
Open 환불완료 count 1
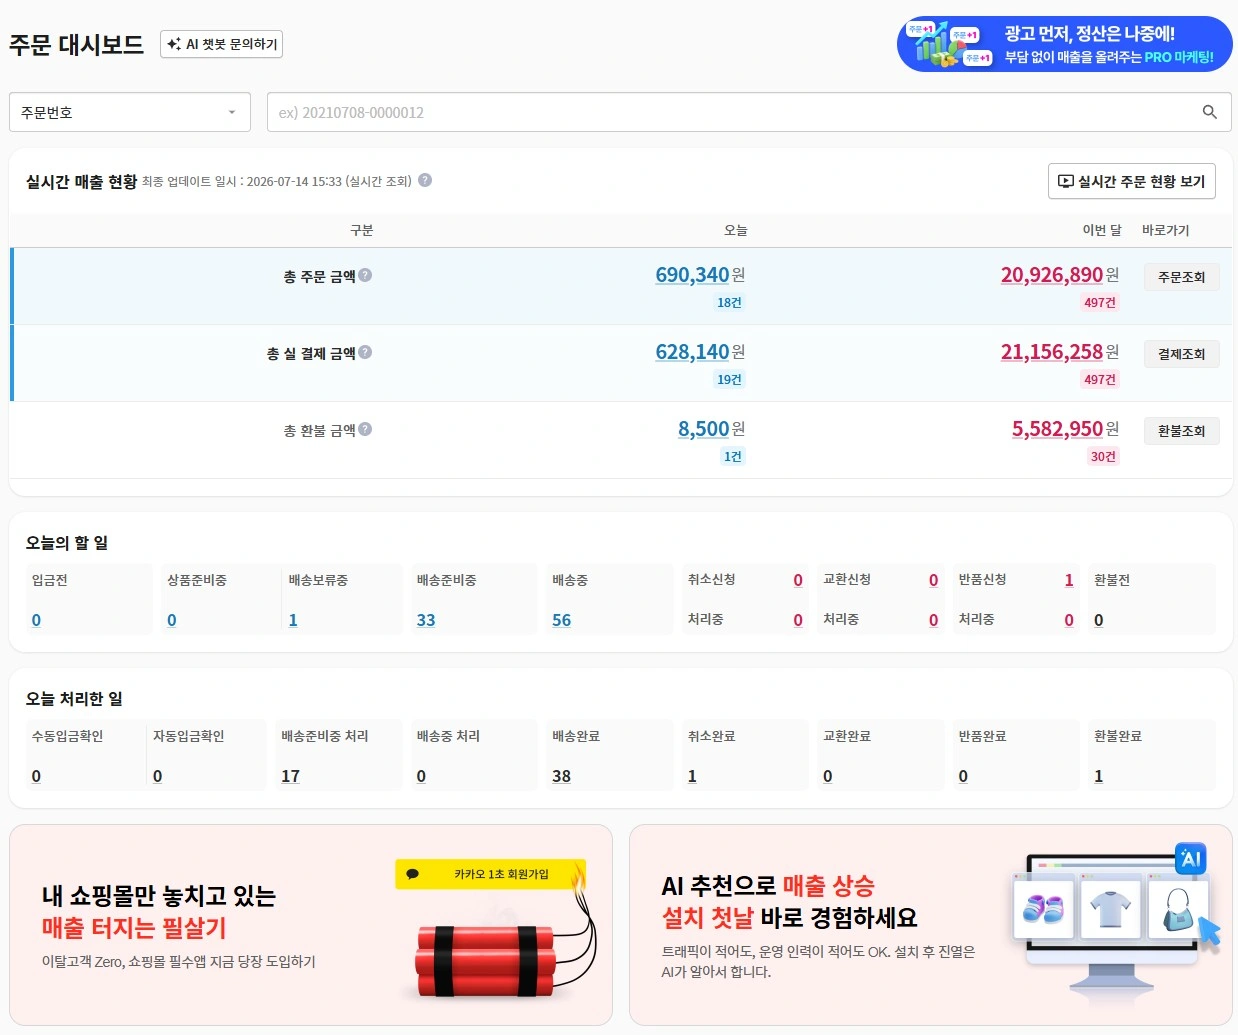[1098, 776]
